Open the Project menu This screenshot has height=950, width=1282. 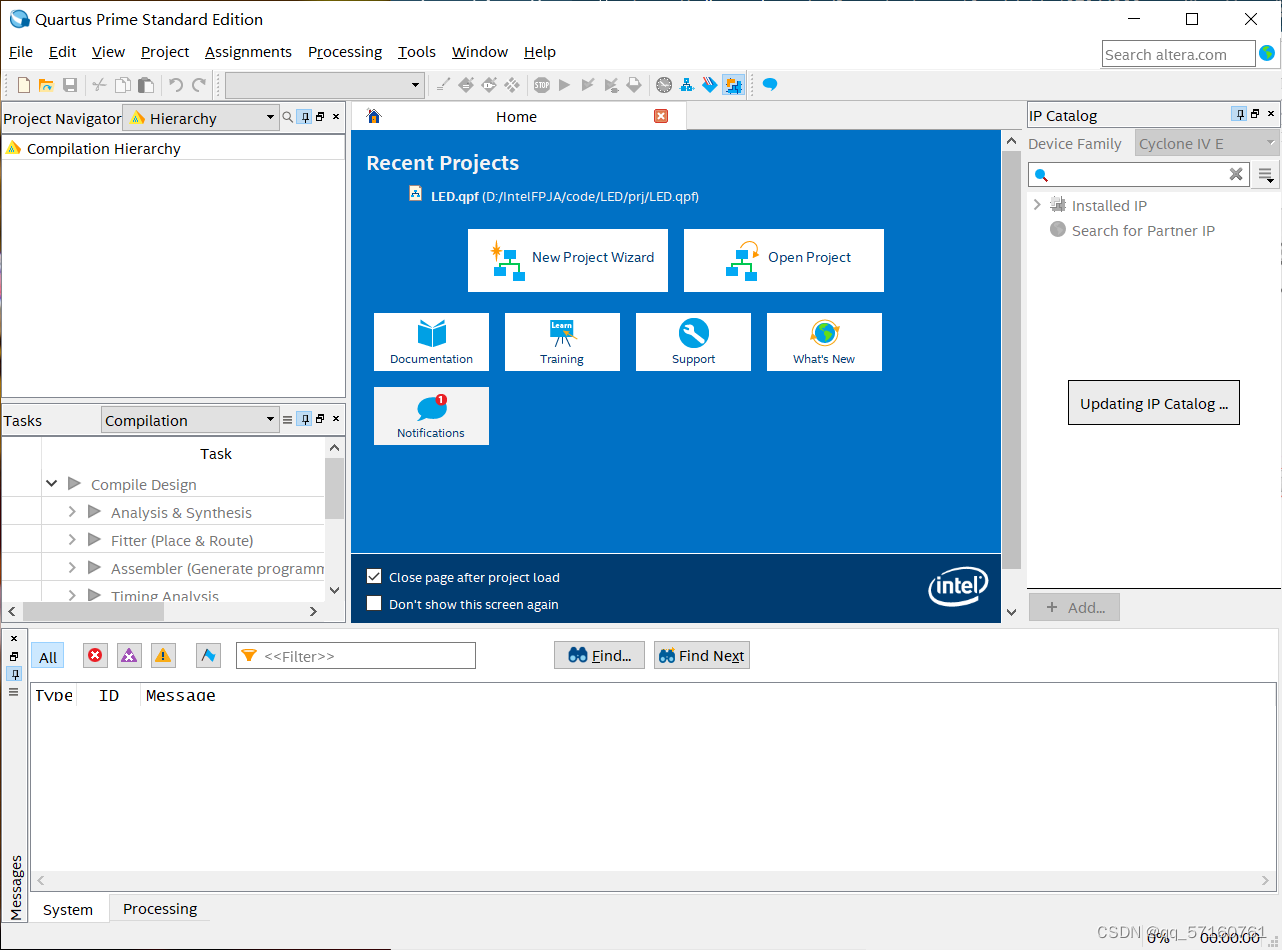coord(165,52)
